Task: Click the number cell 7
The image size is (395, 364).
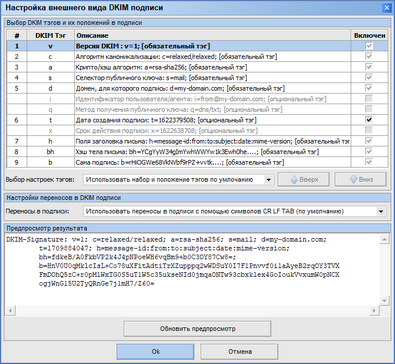Action: [x=17, y=141]
